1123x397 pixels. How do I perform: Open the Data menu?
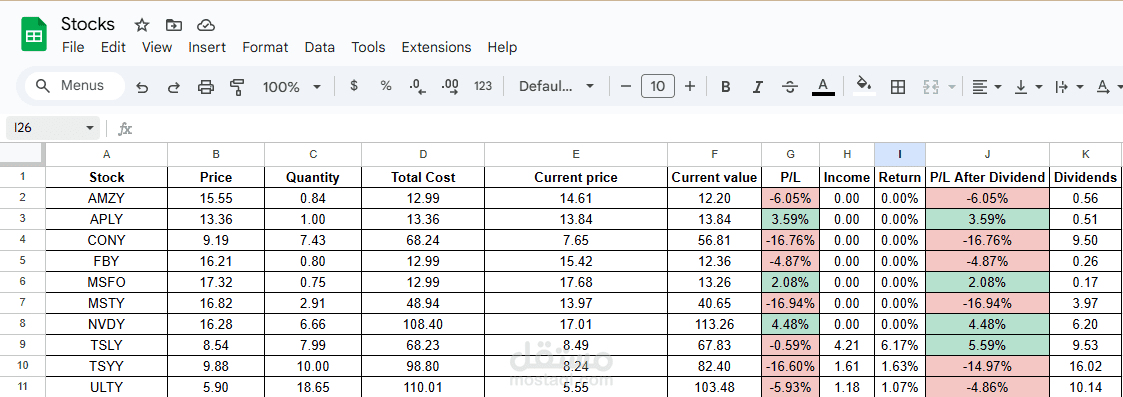point(319,47)
